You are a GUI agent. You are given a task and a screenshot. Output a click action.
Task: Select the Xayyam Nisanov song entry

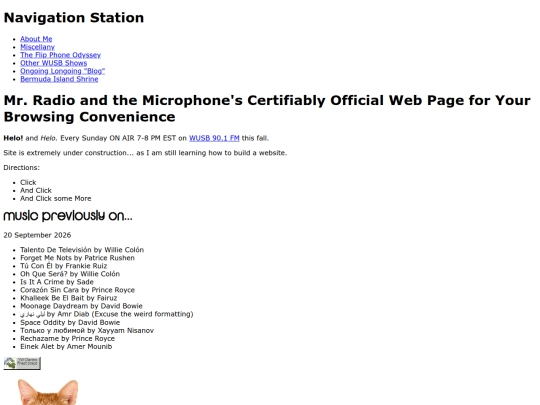(x=87, y=330)
